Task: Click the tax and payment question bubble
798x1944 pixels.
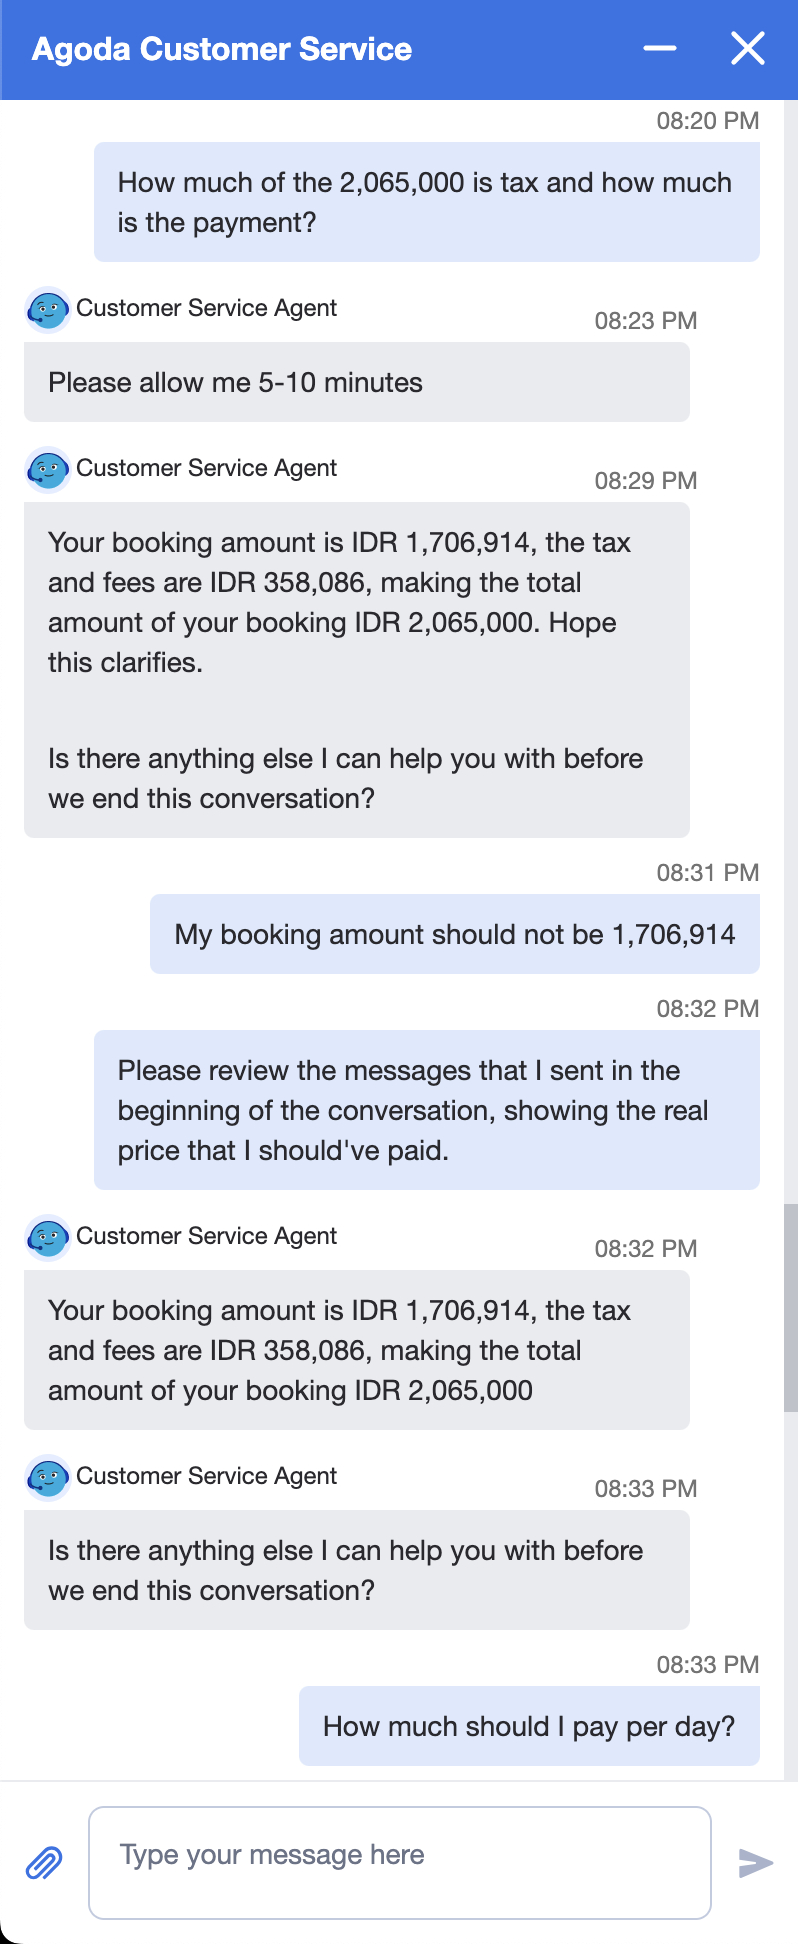Action: point(427,202)
